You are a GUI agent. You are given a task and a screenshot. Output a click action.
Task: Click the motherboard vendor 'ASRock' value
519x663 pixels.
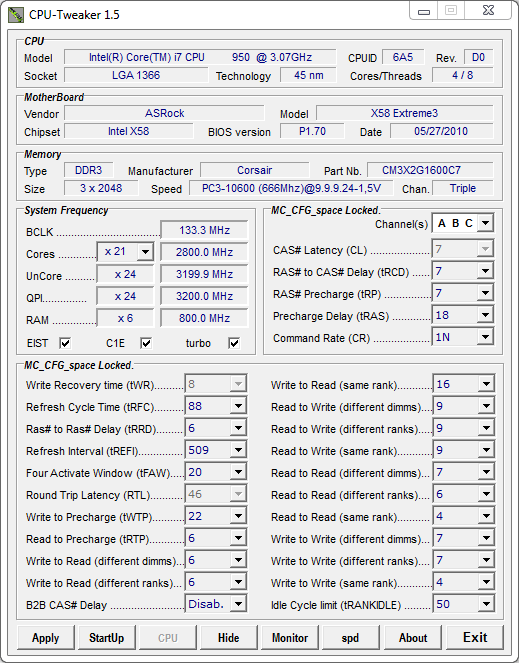(x=165, y=113)
